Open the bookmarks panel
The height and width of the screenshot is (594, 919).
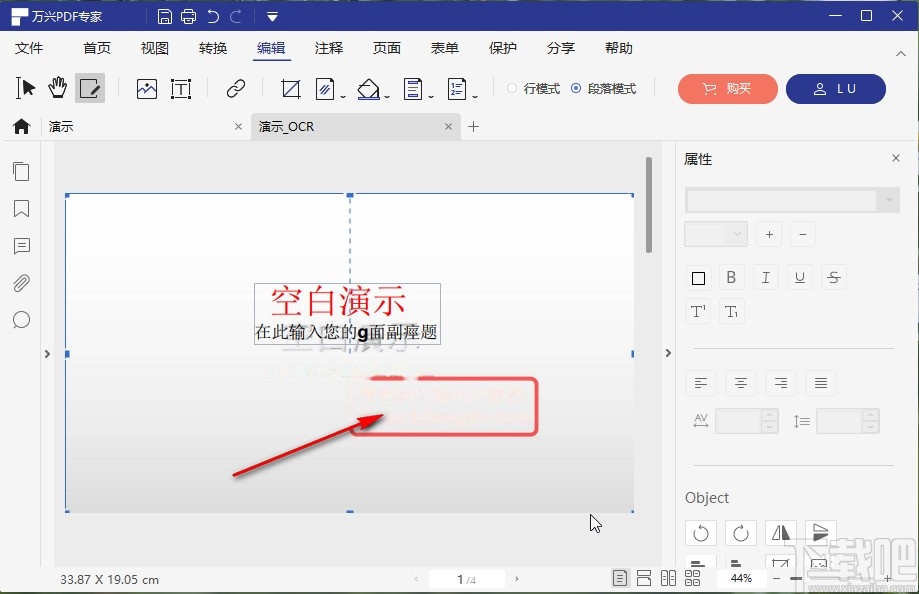21,208
